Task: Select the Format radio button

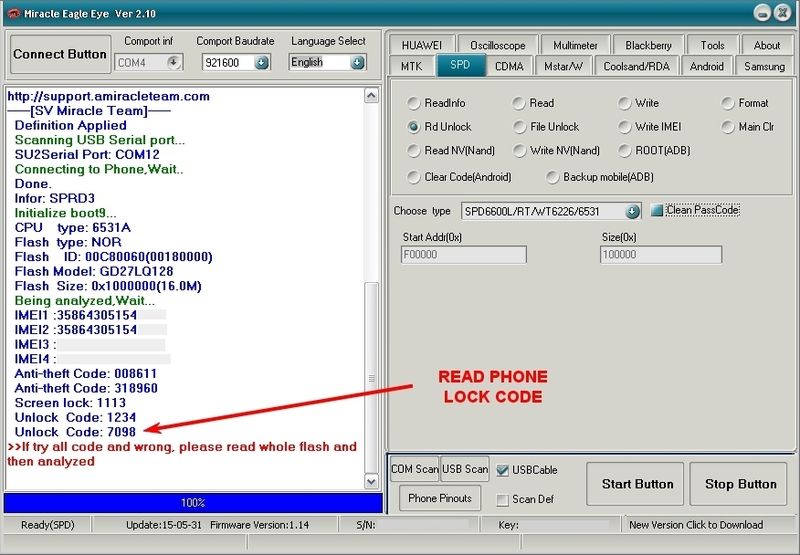Action: pos(728,103)
